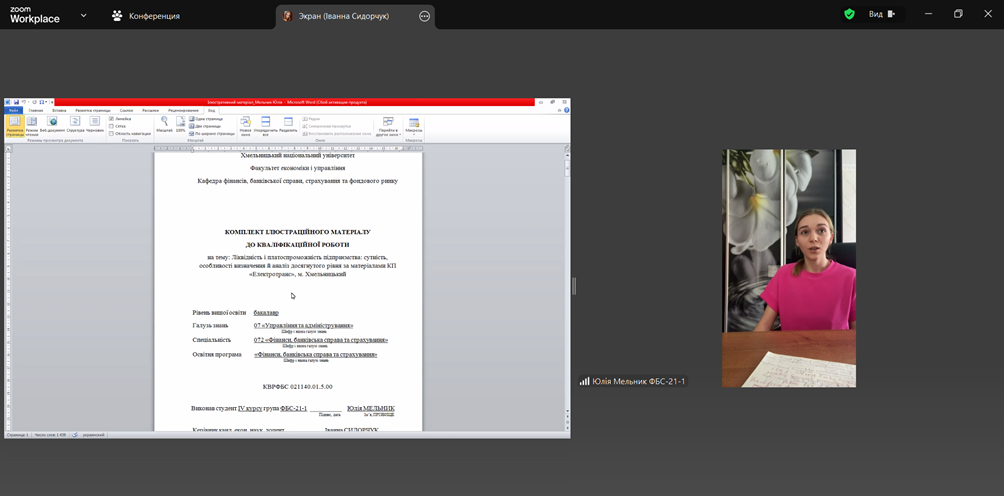Open Zoom Workplace dropdown arrow
The image size is (1004, 496).
83,15
